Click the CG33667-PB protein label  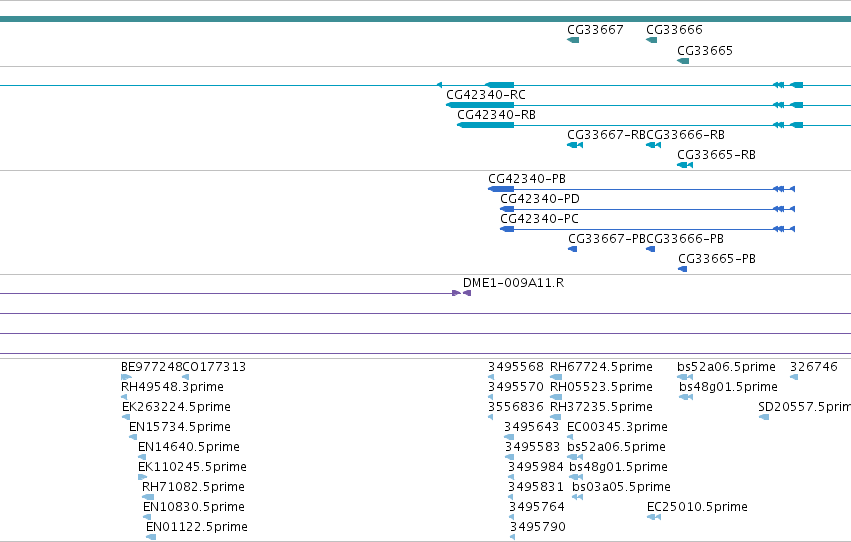pyautogui.click(x=607, y=239)
